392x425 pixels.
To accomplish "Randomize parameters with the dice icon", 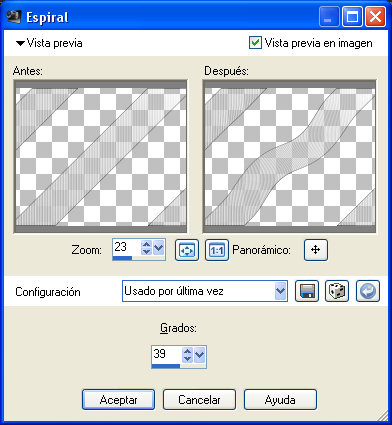I will pos(337,291).
